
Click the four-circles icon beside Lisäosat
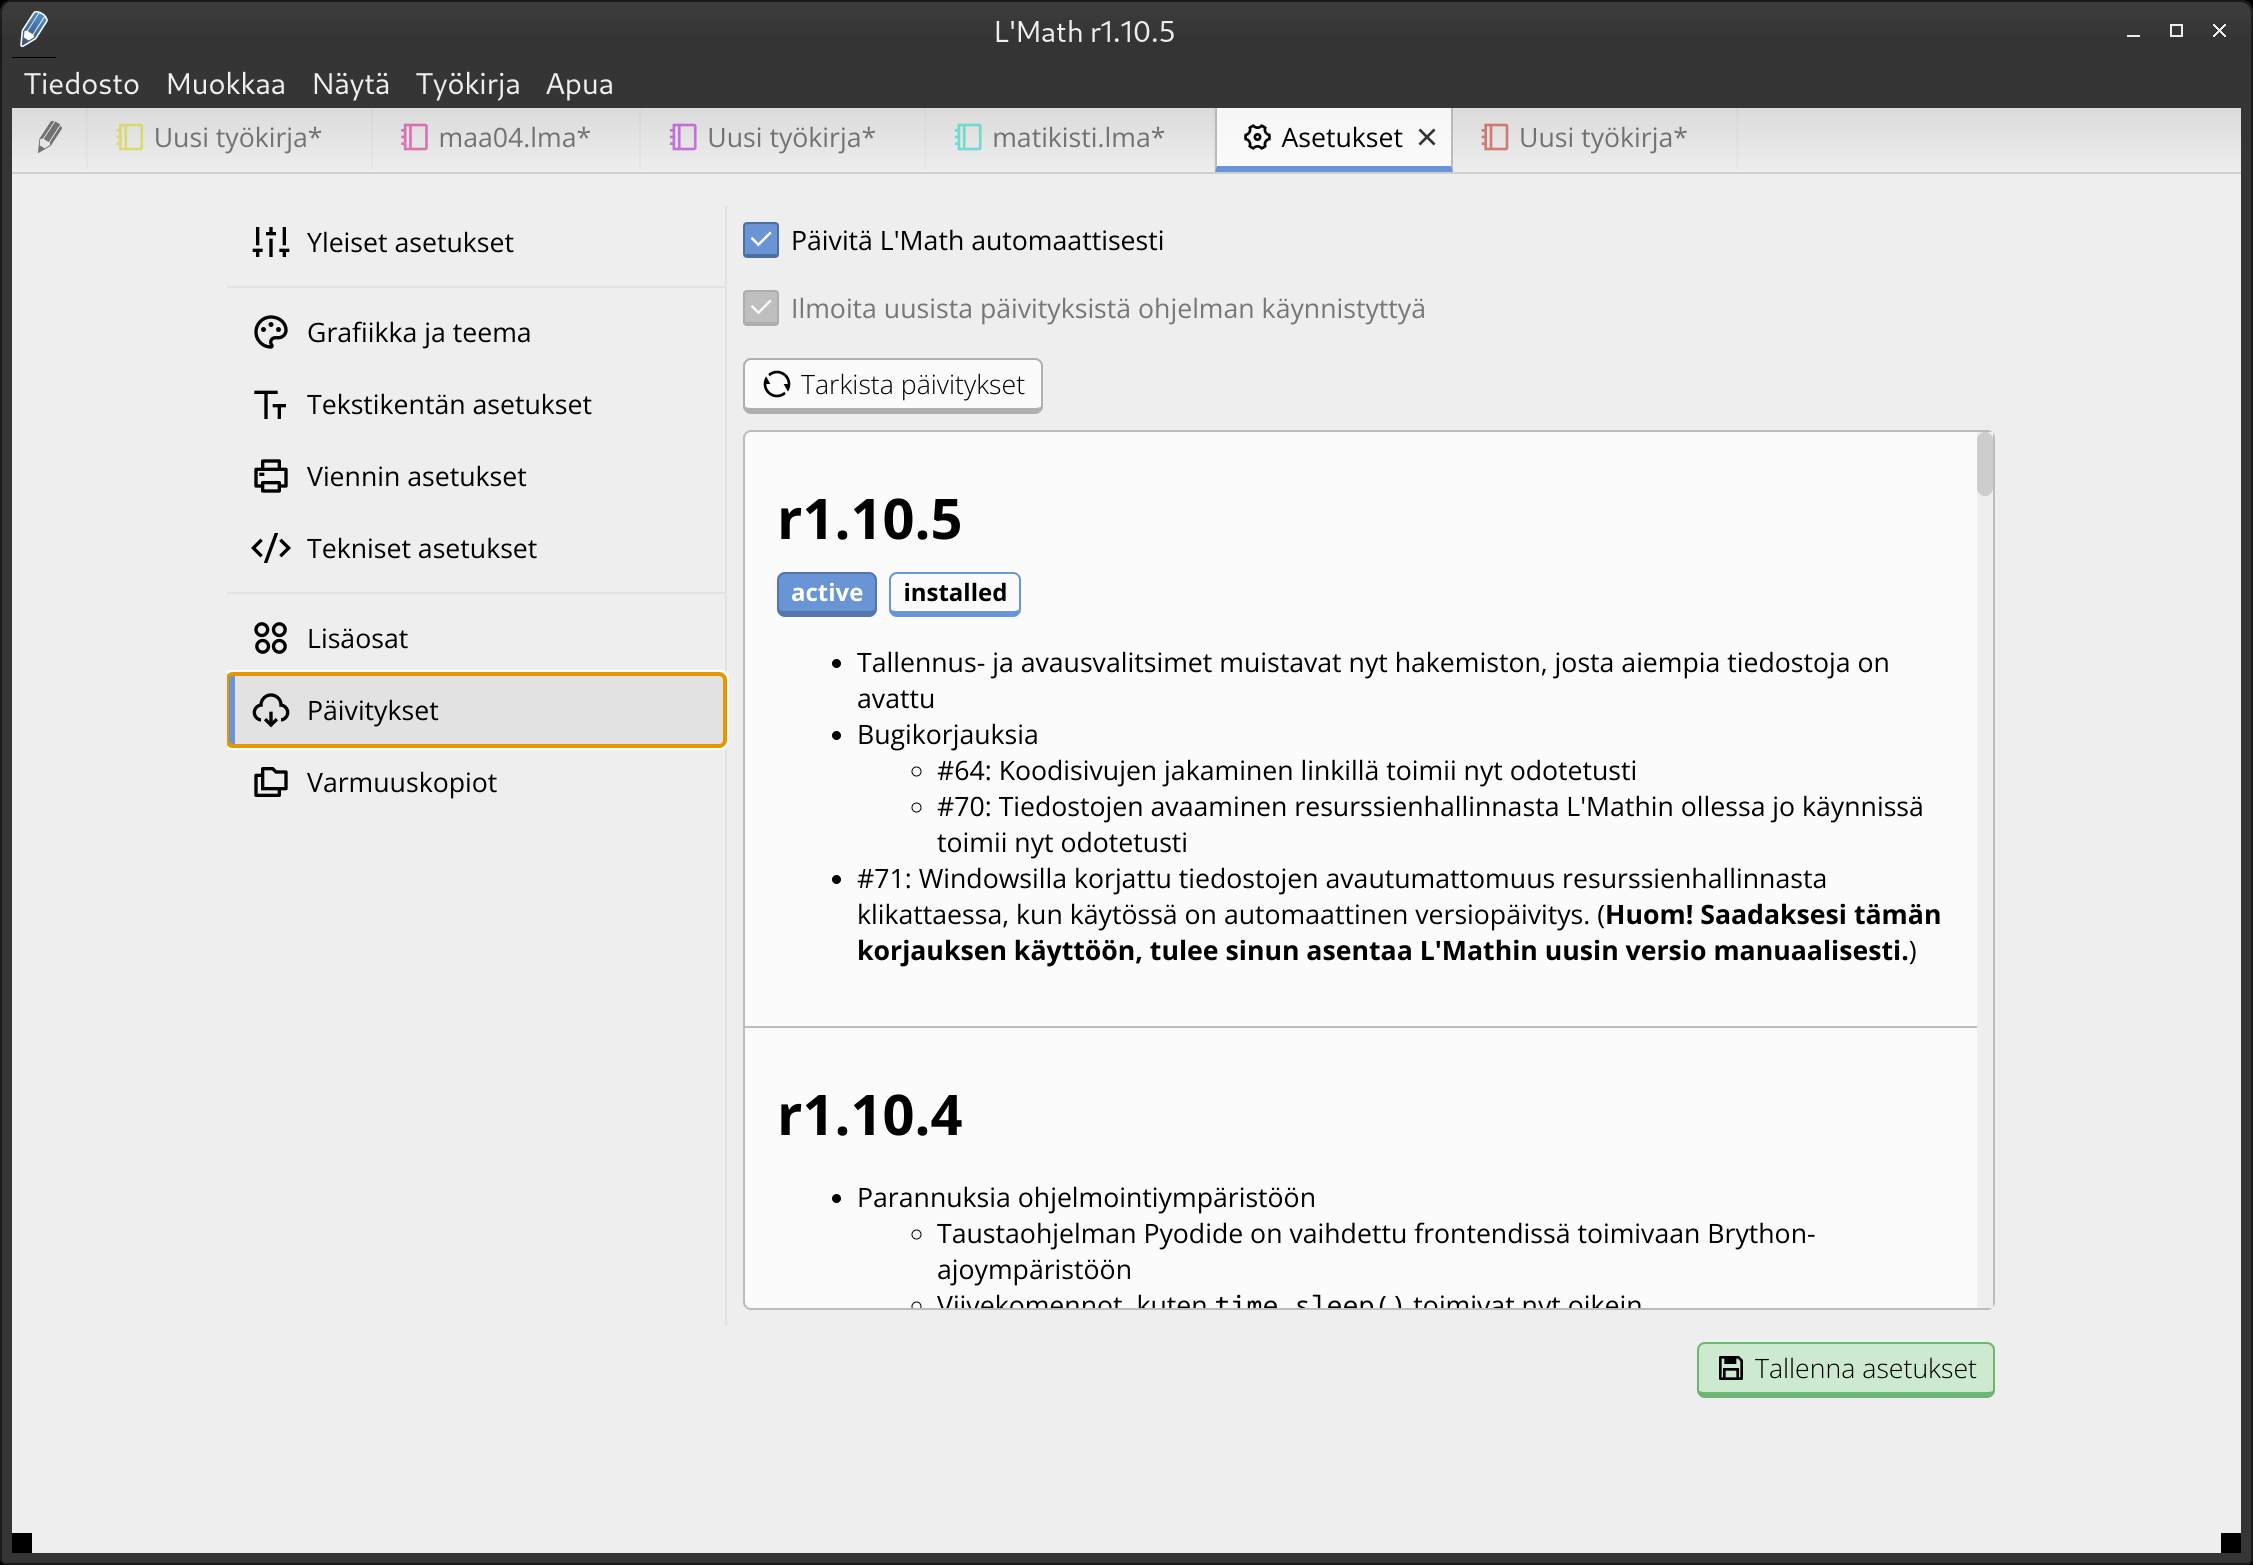[x=271, y=638]
